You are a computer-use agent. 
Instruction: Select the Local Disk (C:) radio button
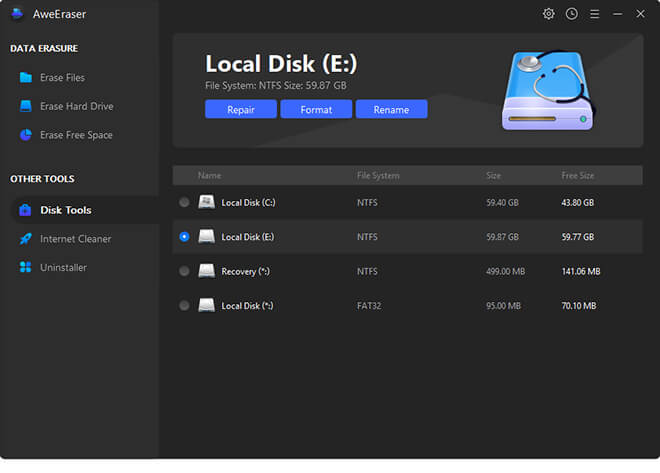tap(184, 202)
